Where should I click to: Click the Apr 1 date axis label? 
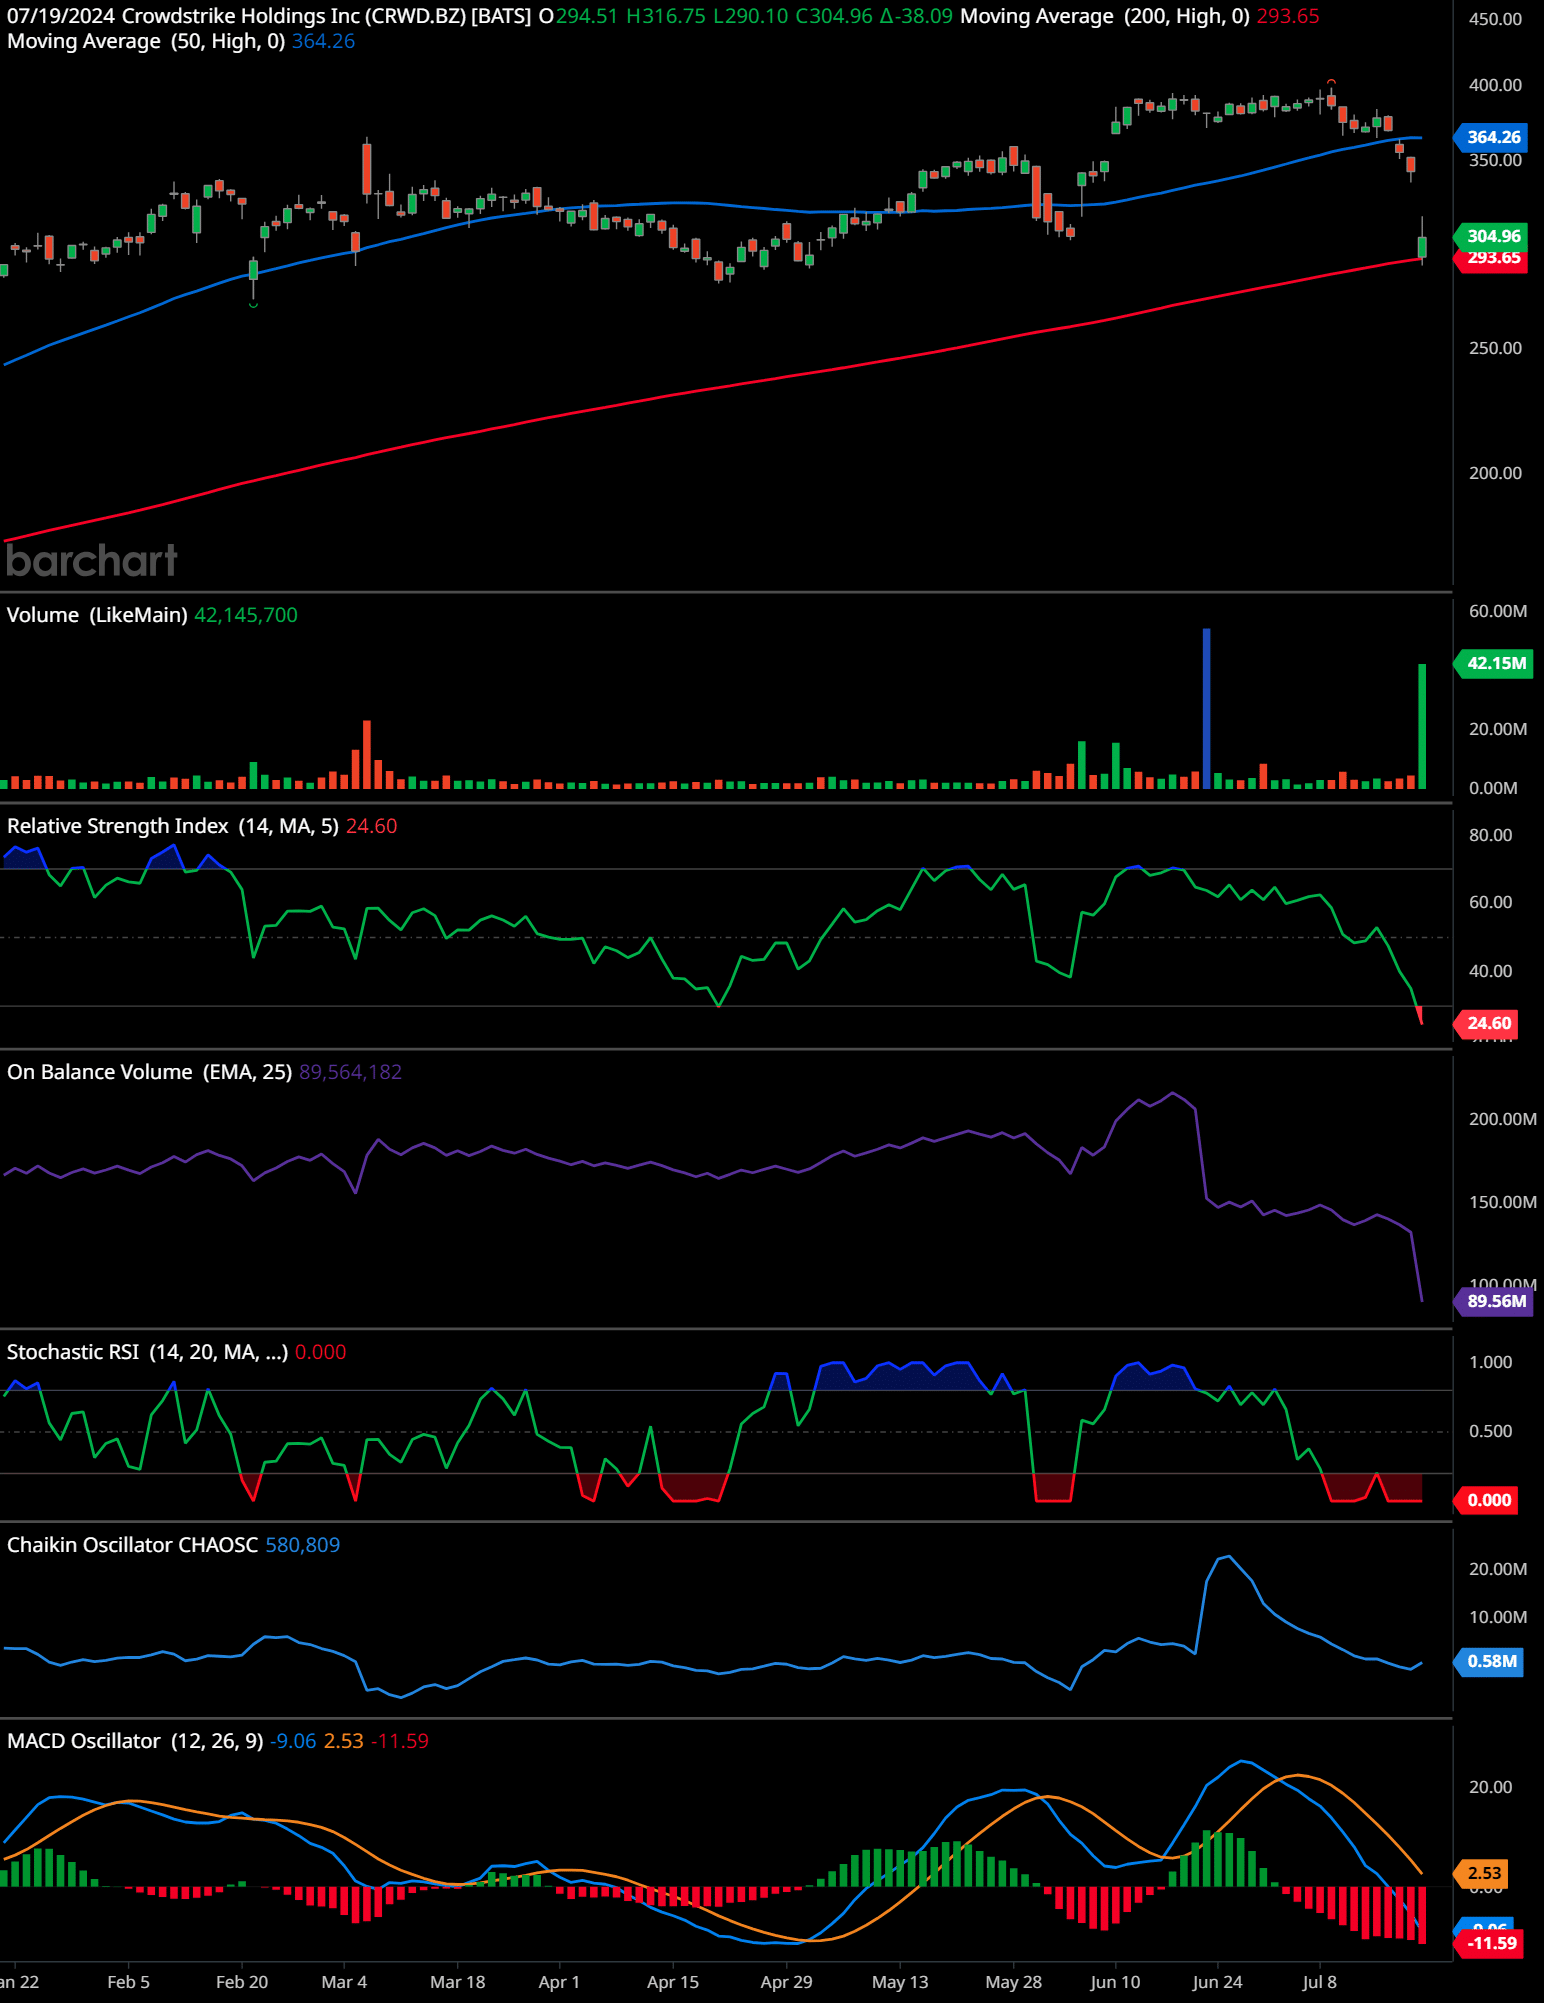(559, 1982)
